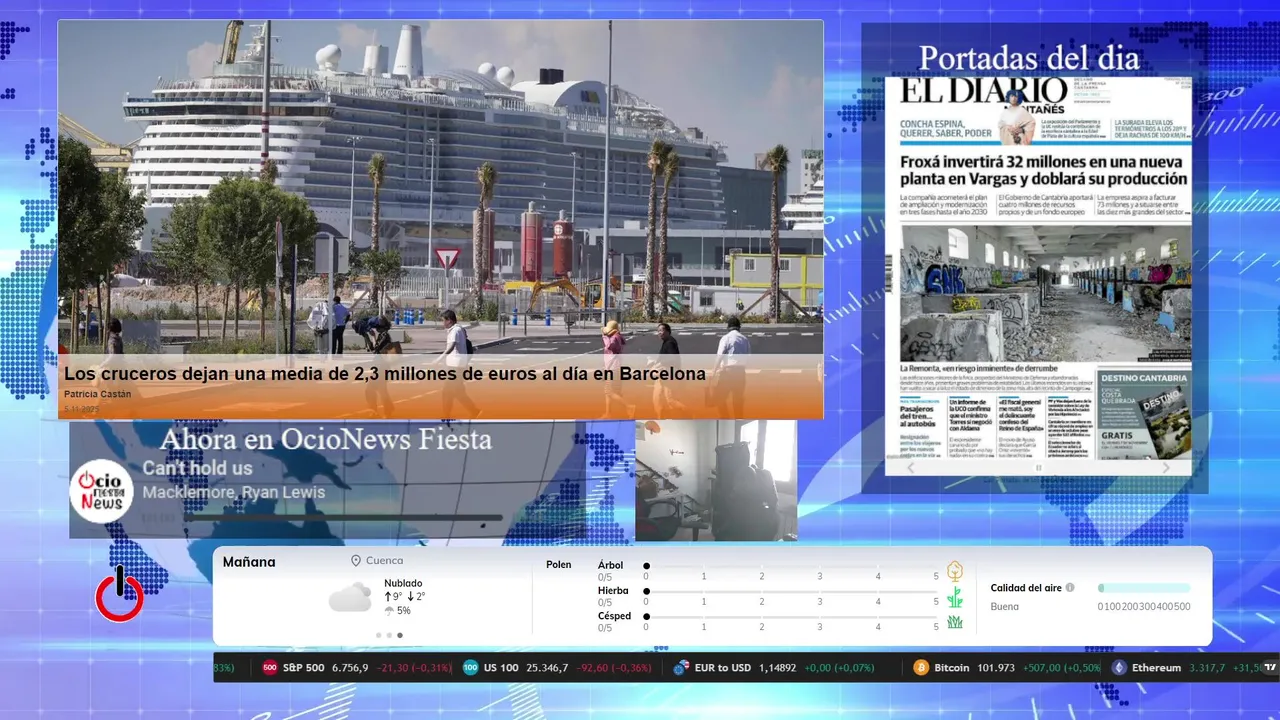Go to previous newspaper front page arrow
The image size is (1280, 720).
click(910, 467)
